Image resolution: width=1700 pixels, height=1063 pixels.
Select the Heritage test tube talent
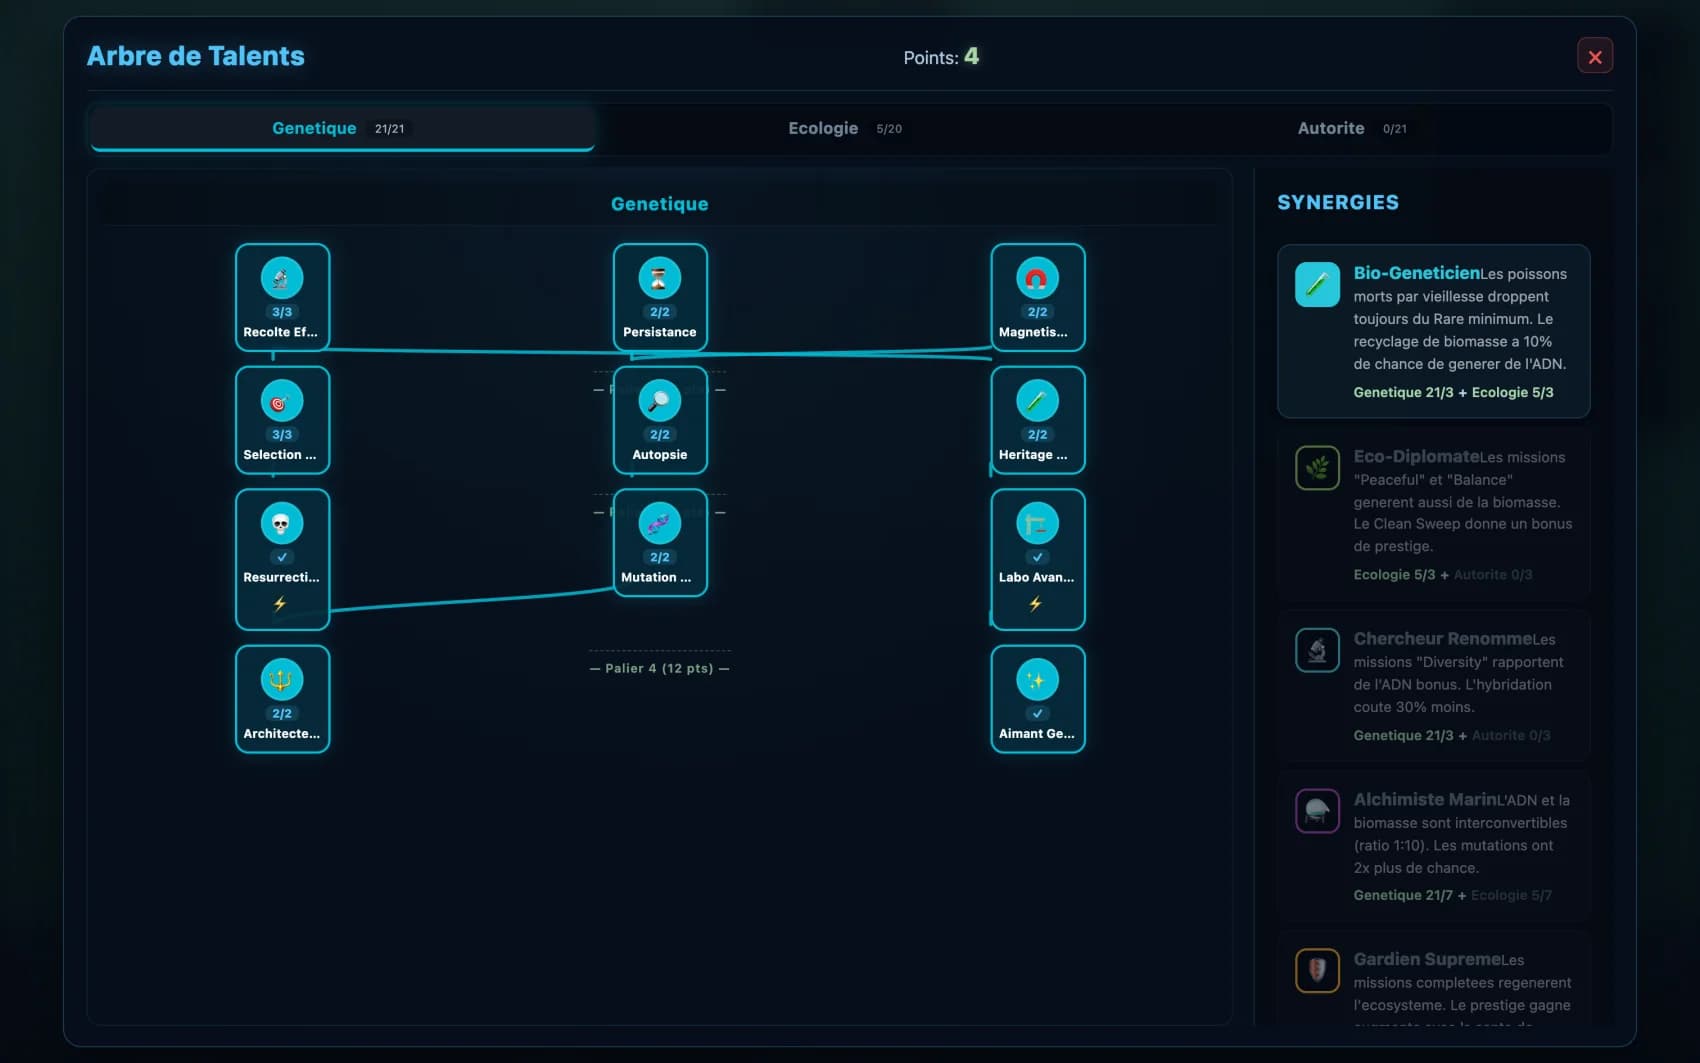coord(1038,420)
